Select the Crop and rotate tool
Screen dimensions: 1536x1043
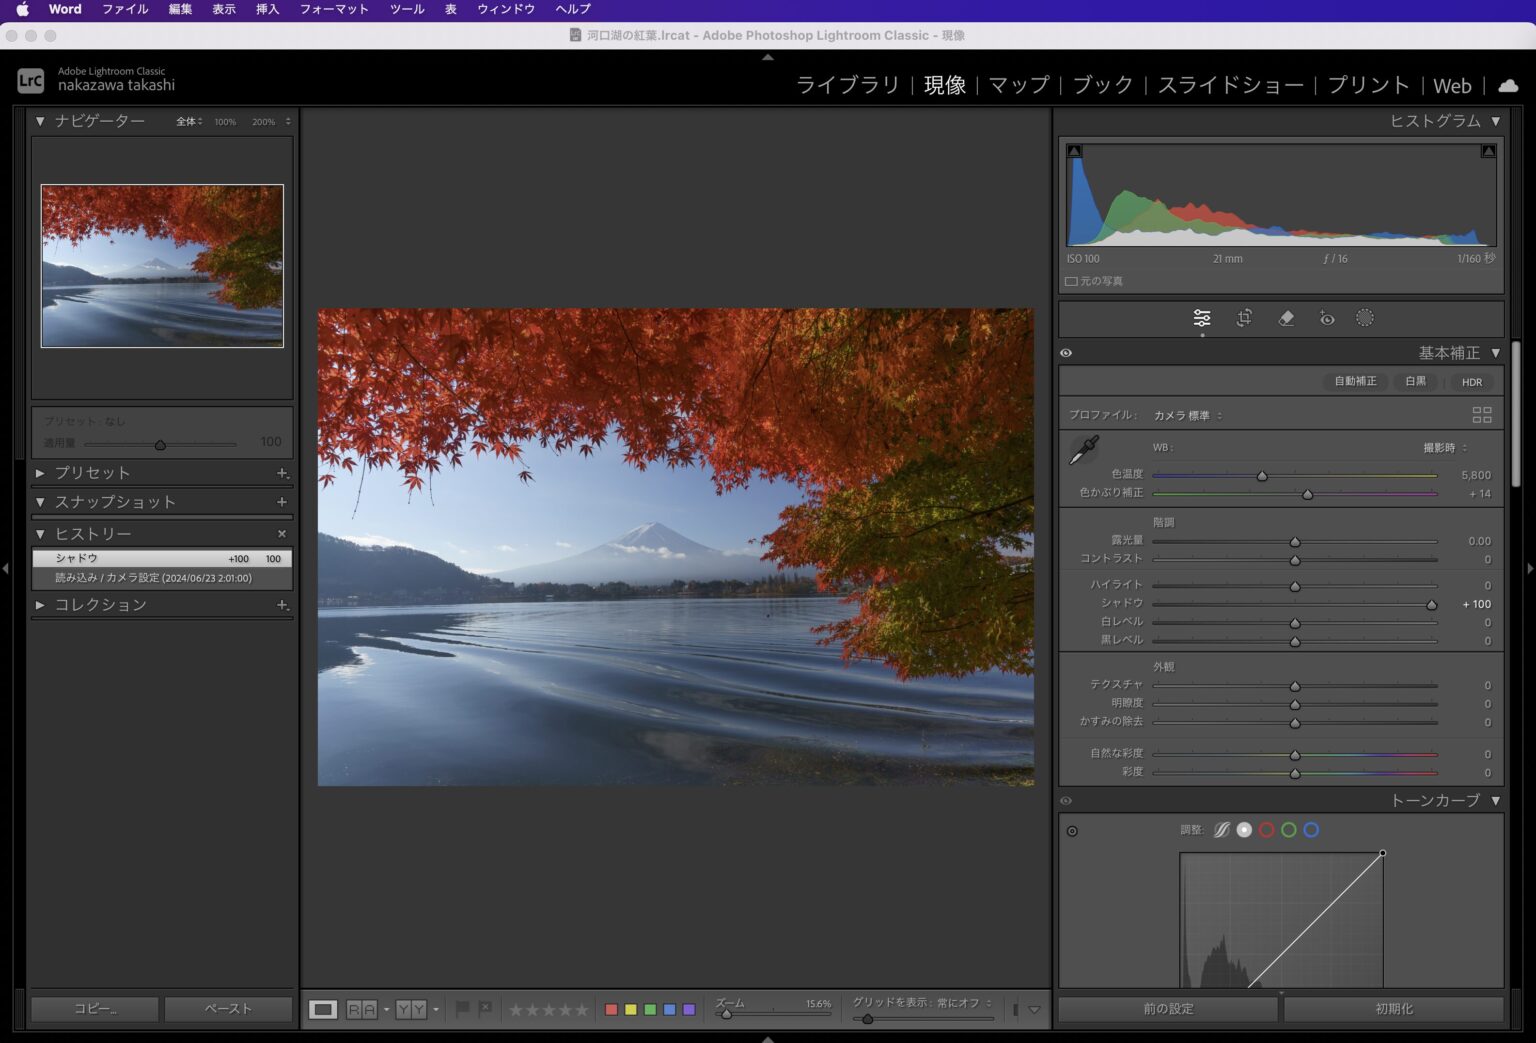pyautogui.click(x=1244, y=318)
